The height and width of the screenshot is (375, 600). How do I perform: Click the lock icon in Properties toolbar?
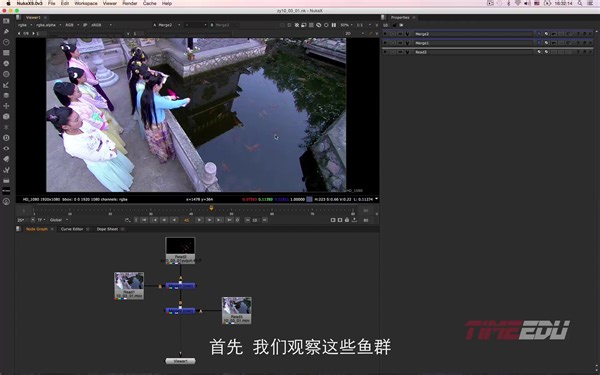point(395,25)
